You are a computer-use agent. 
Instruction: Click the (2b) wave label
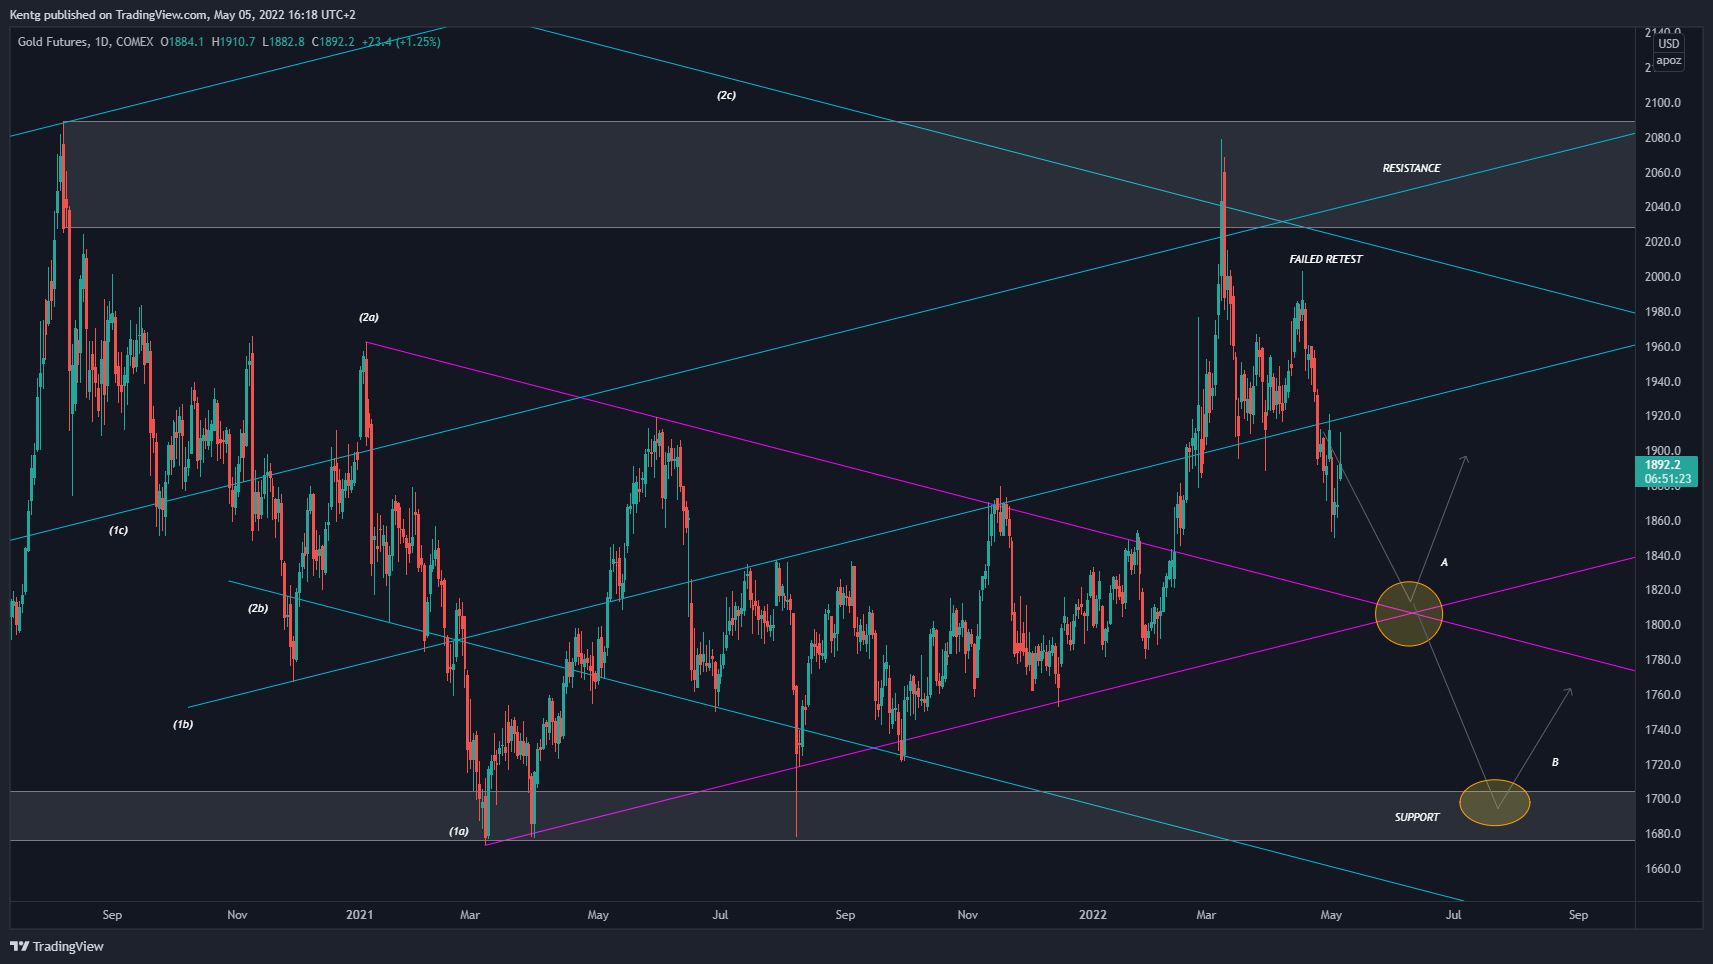(258, 608)
